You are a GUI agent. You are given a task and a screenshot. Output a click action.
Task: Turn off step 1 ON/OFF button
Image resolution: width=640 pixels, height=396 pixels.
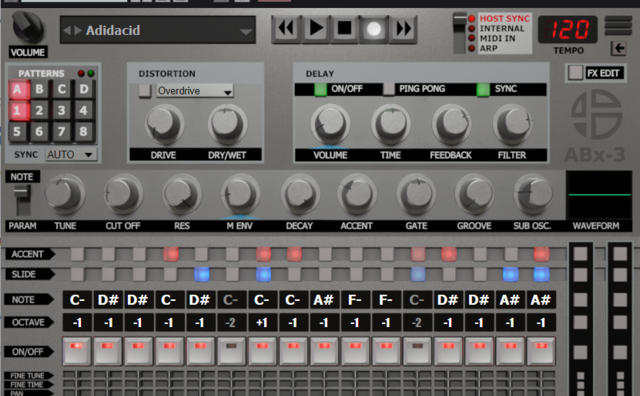point(76,351)
